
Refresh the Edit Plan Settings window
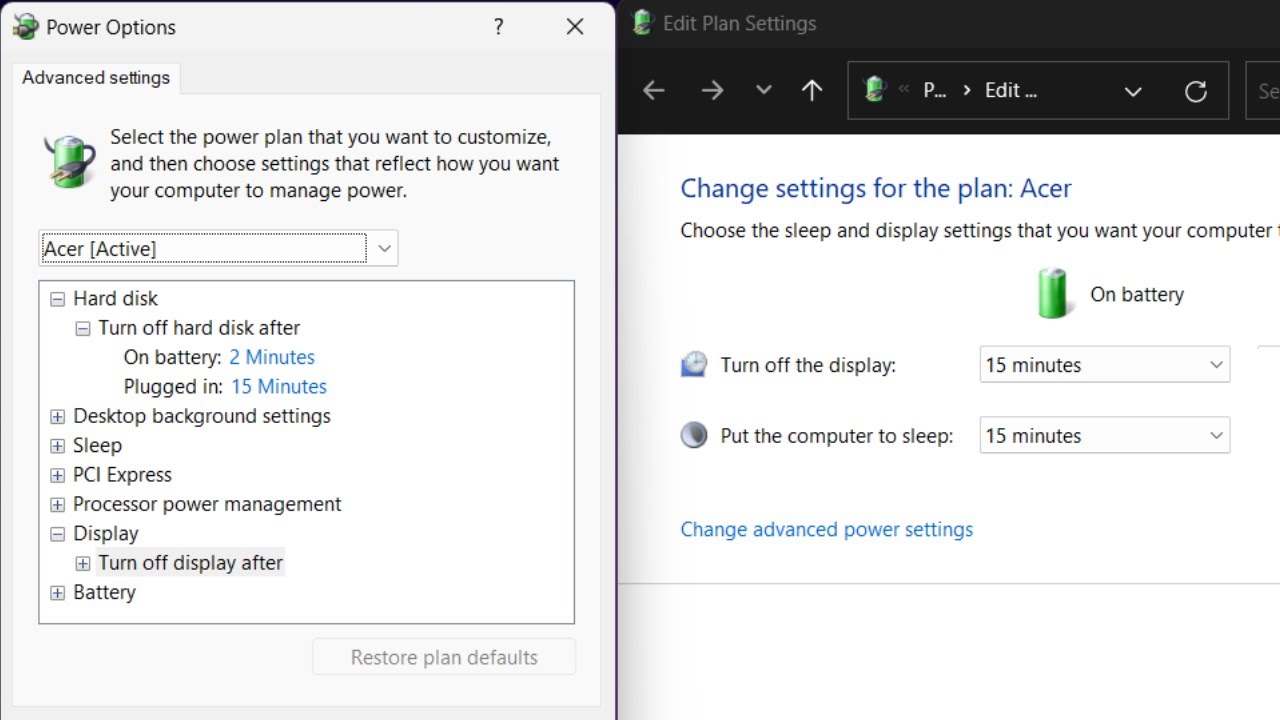1195,91
